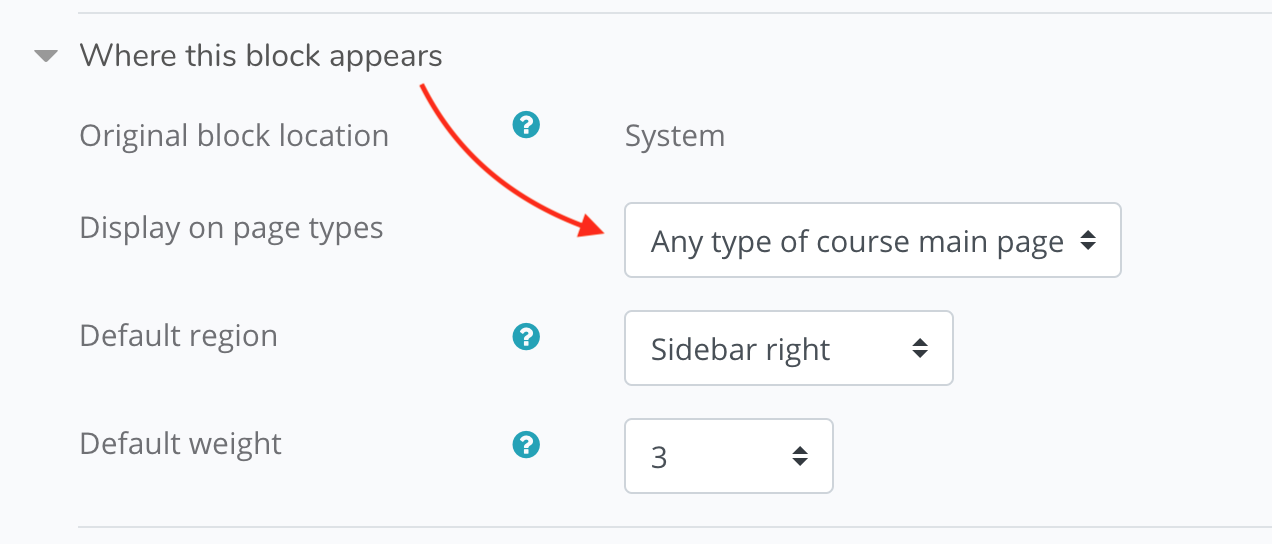Open help icon beside Default region
Screen dimensions: 1272x544
pos(526,337)
